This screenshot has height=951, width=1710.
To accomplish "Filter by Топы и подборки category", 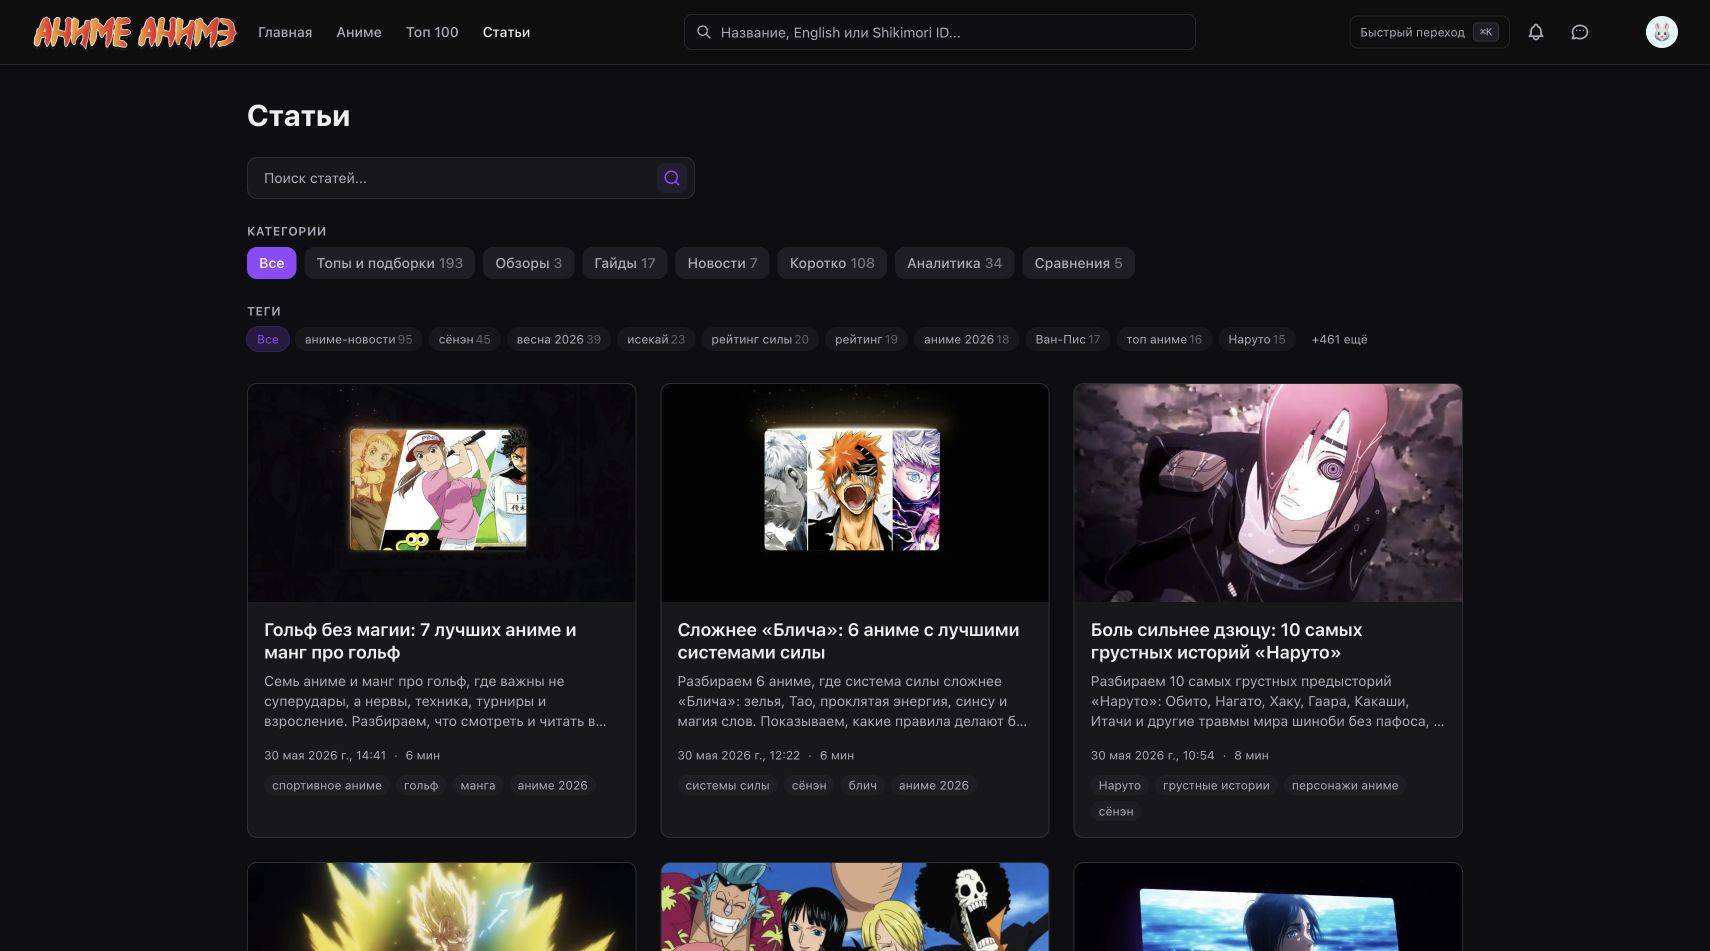I will click(x=390, y=263).
